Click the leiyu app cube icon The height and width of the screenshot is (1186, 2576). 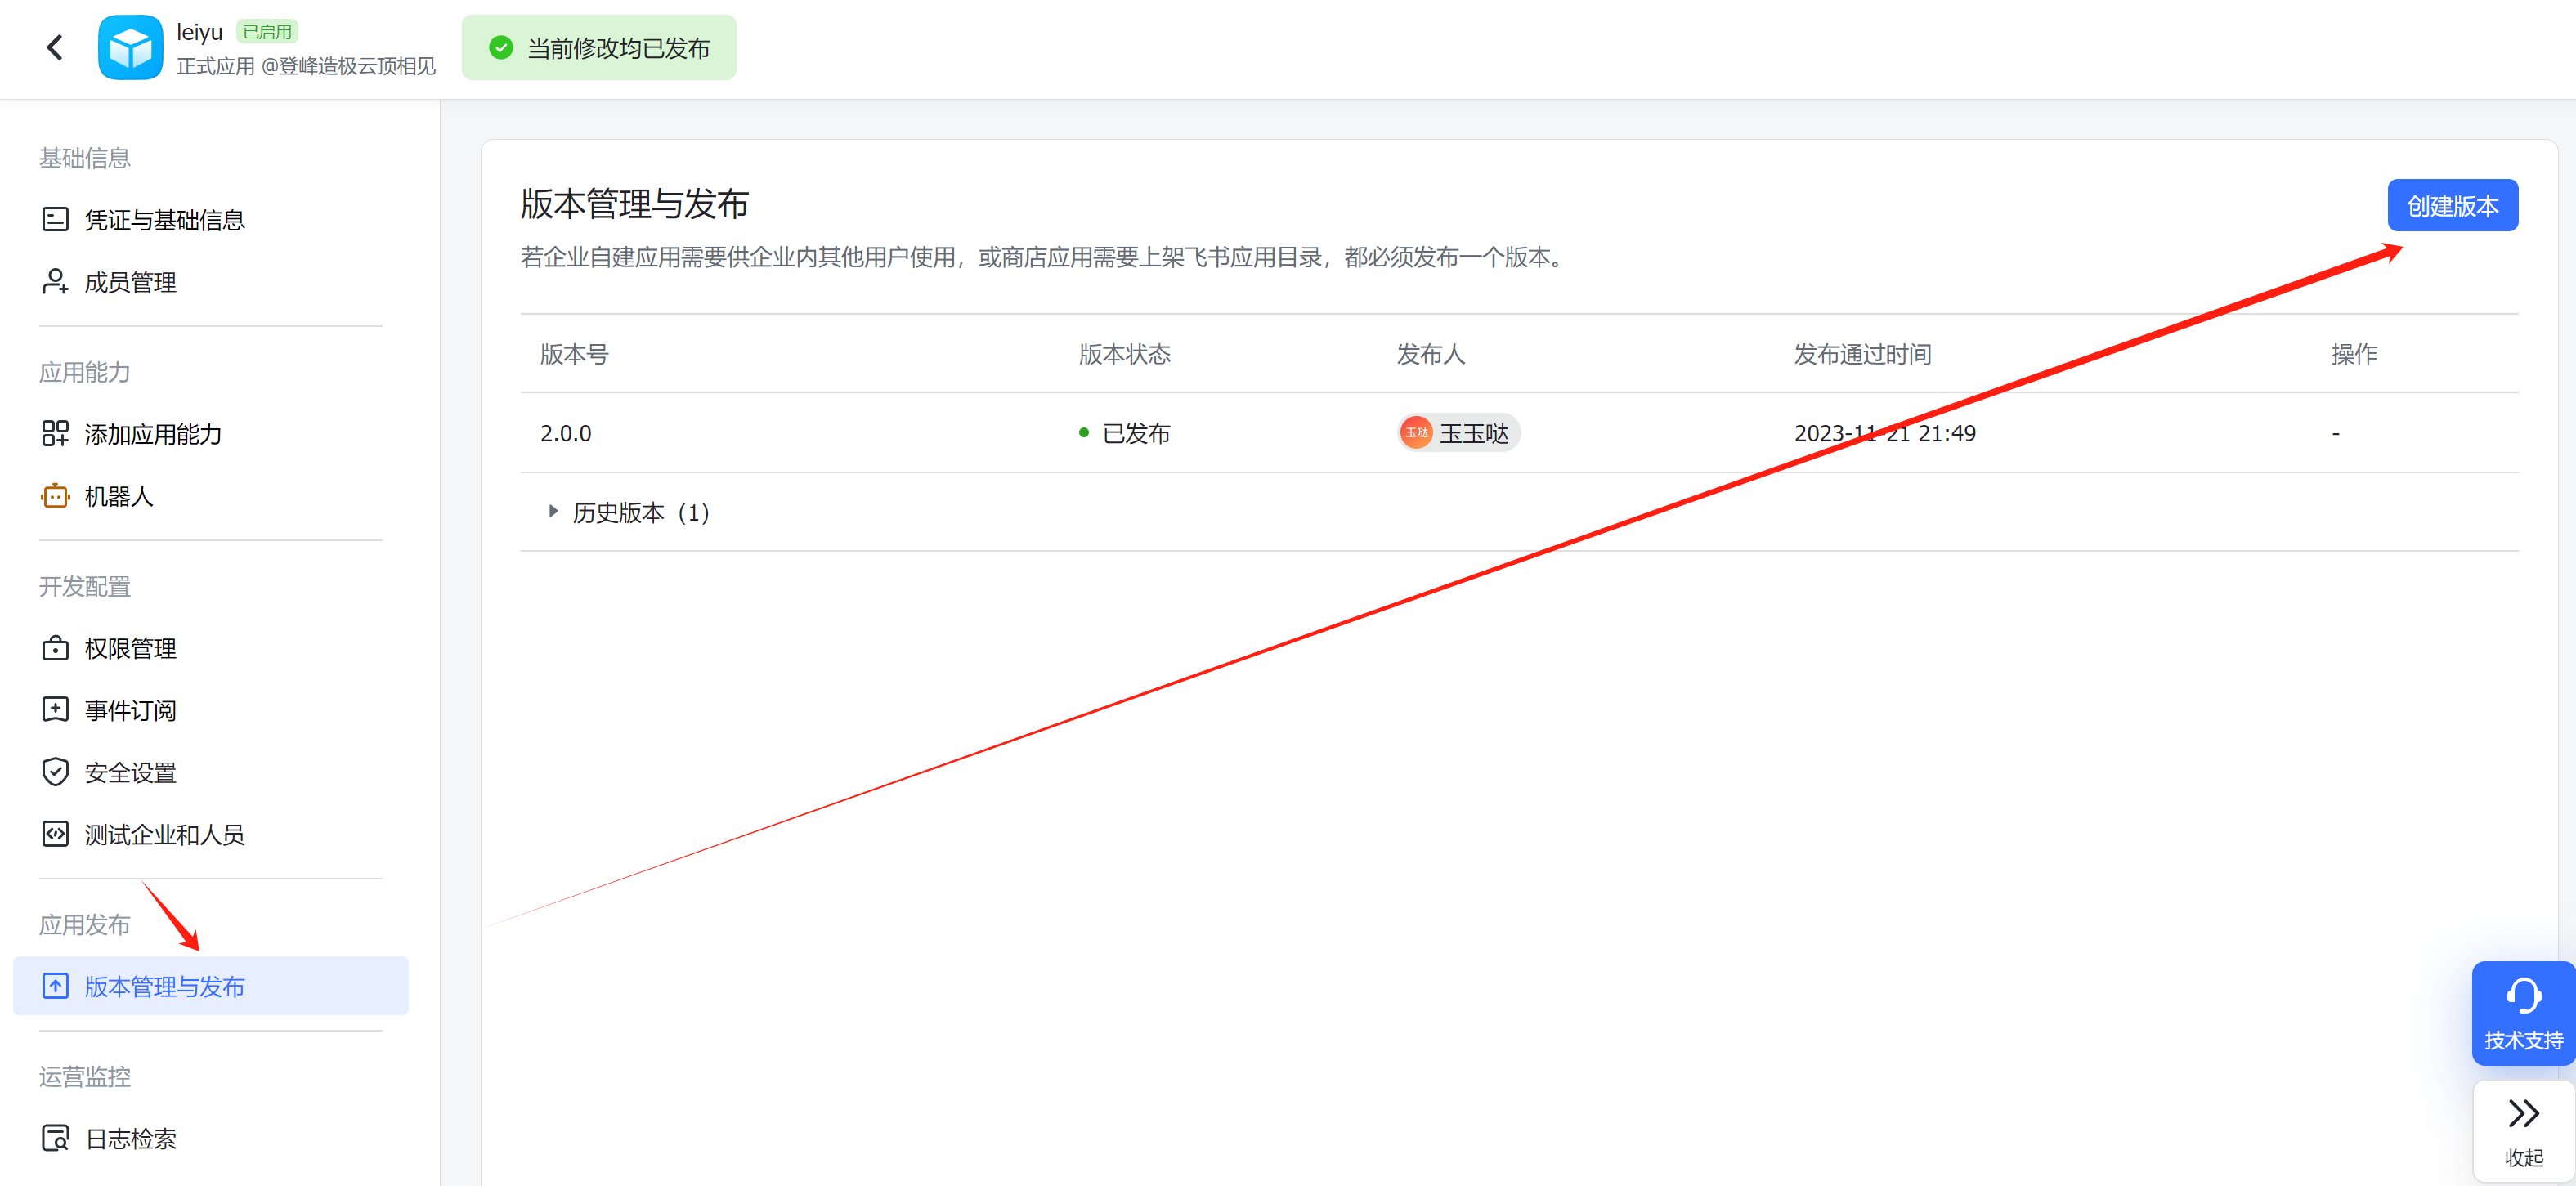click(130, 47)
